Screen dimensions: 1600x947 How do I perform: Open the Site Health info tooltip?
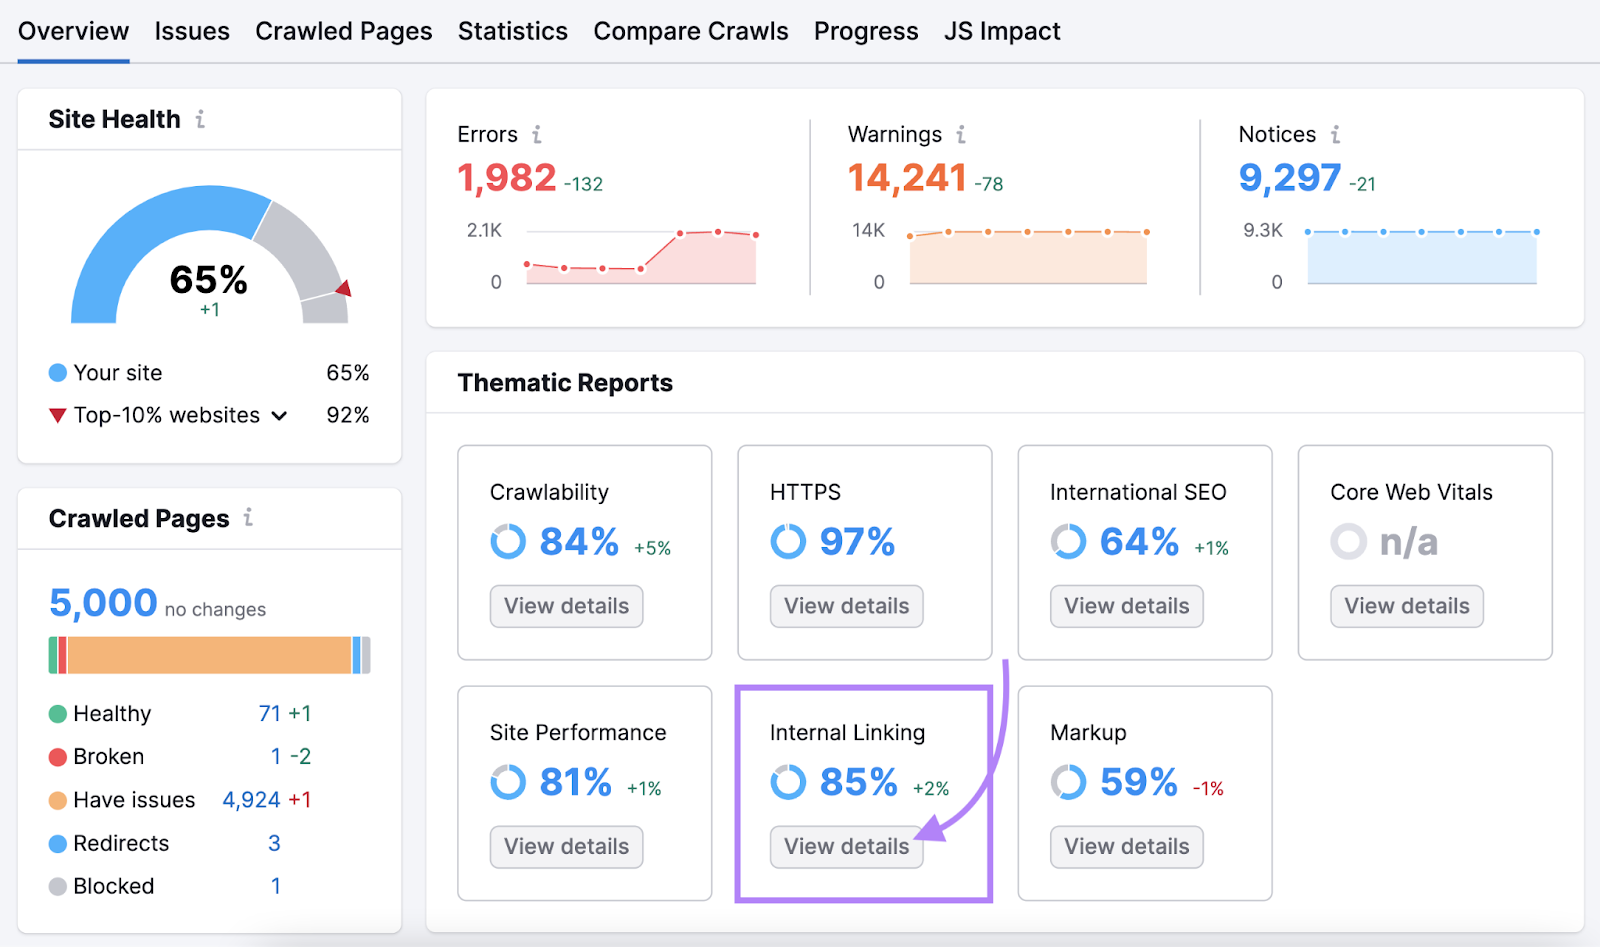(x=201, y=119)
